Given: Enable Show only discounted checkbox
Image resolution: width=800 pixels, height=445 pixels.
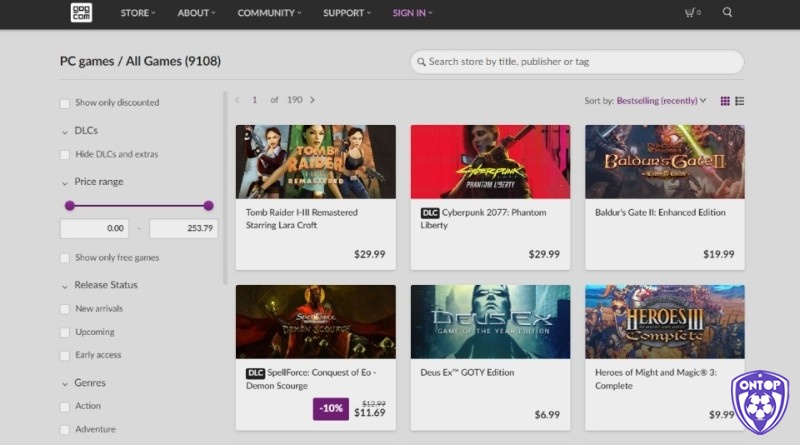Looking at the screenshot, I should click(65, 104).
